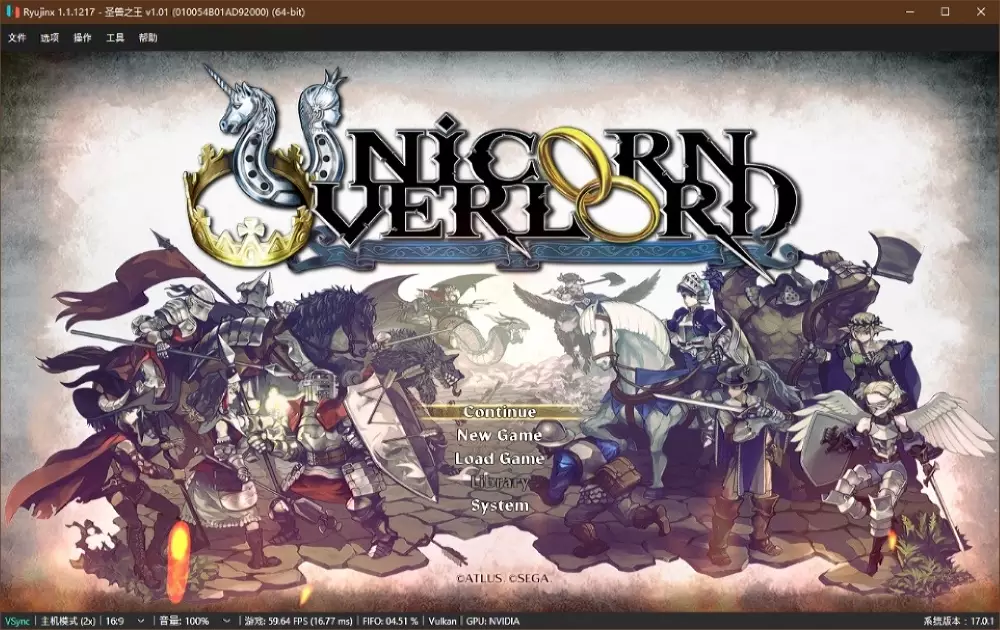Click the FIFO 04.51 % status
Viewport: 1000px width, 630px height.
click(390, 621)
